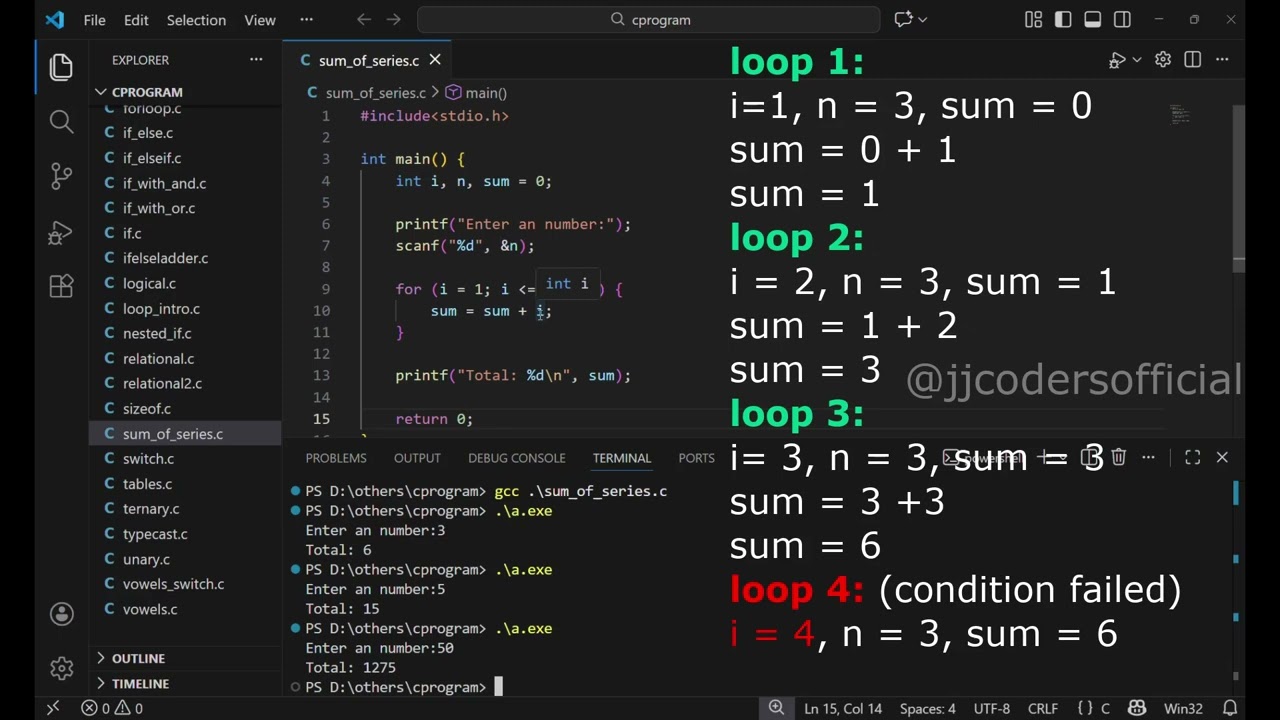Open Explorer panel More Actions ellipsis
This screenshot has width=1280, height=720.
[x=256, y=60]
